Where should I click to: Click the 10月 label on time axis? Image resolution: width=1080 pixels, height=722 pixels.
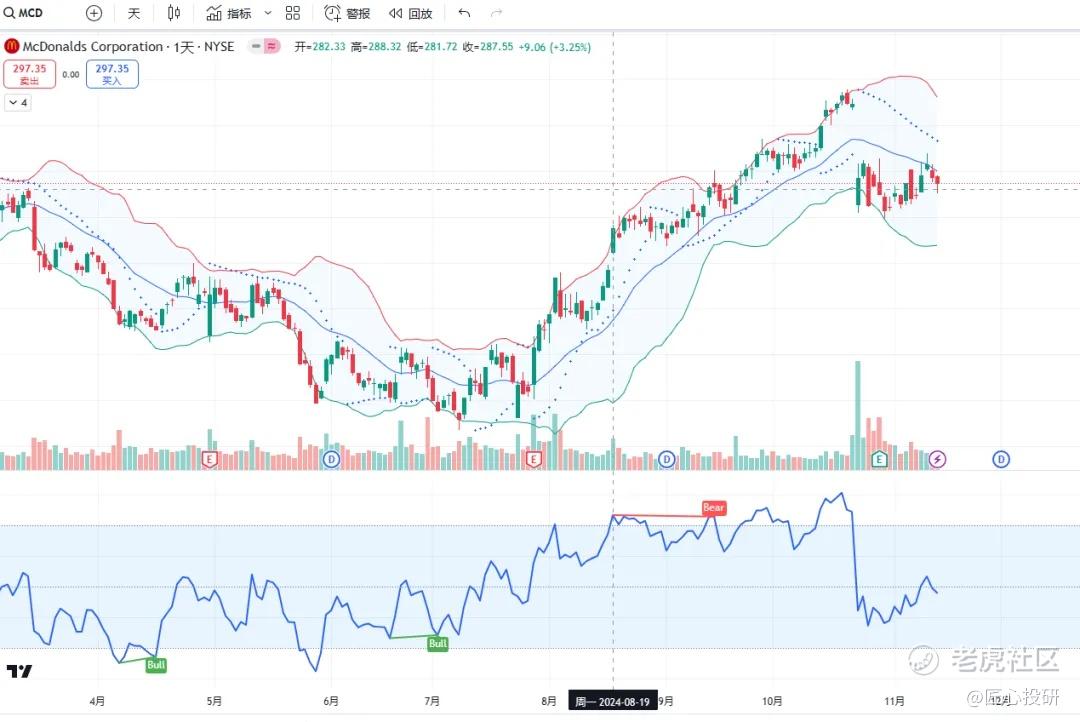click(772, 701)
